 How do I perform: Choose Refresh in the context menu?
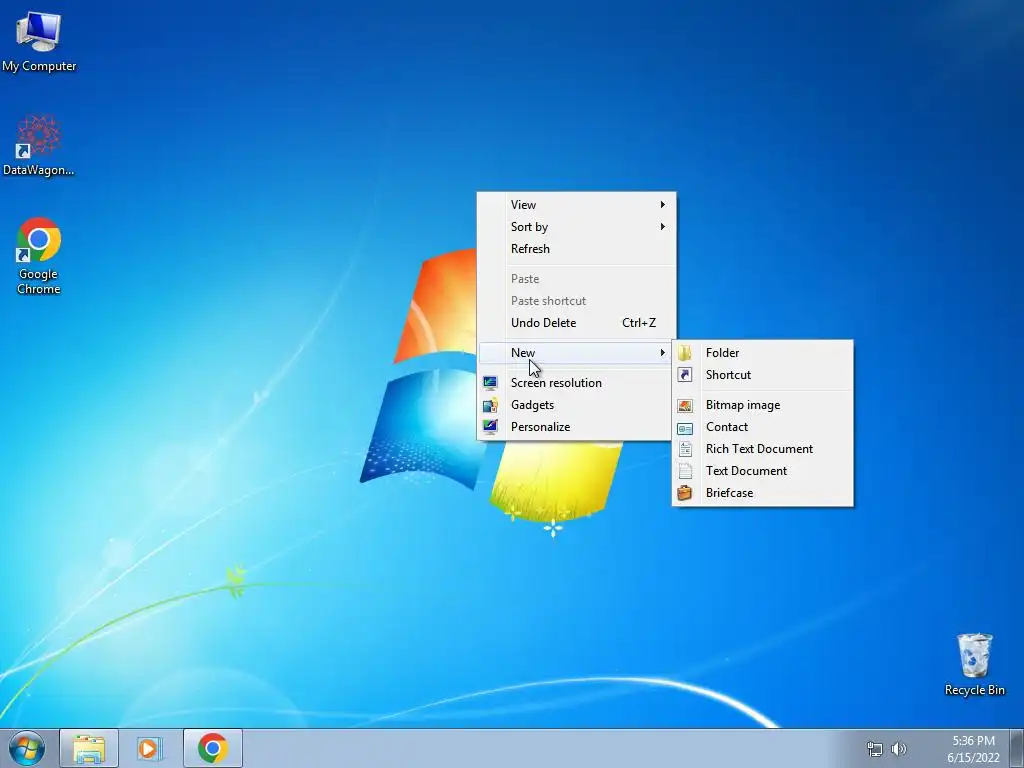[576, 249]
